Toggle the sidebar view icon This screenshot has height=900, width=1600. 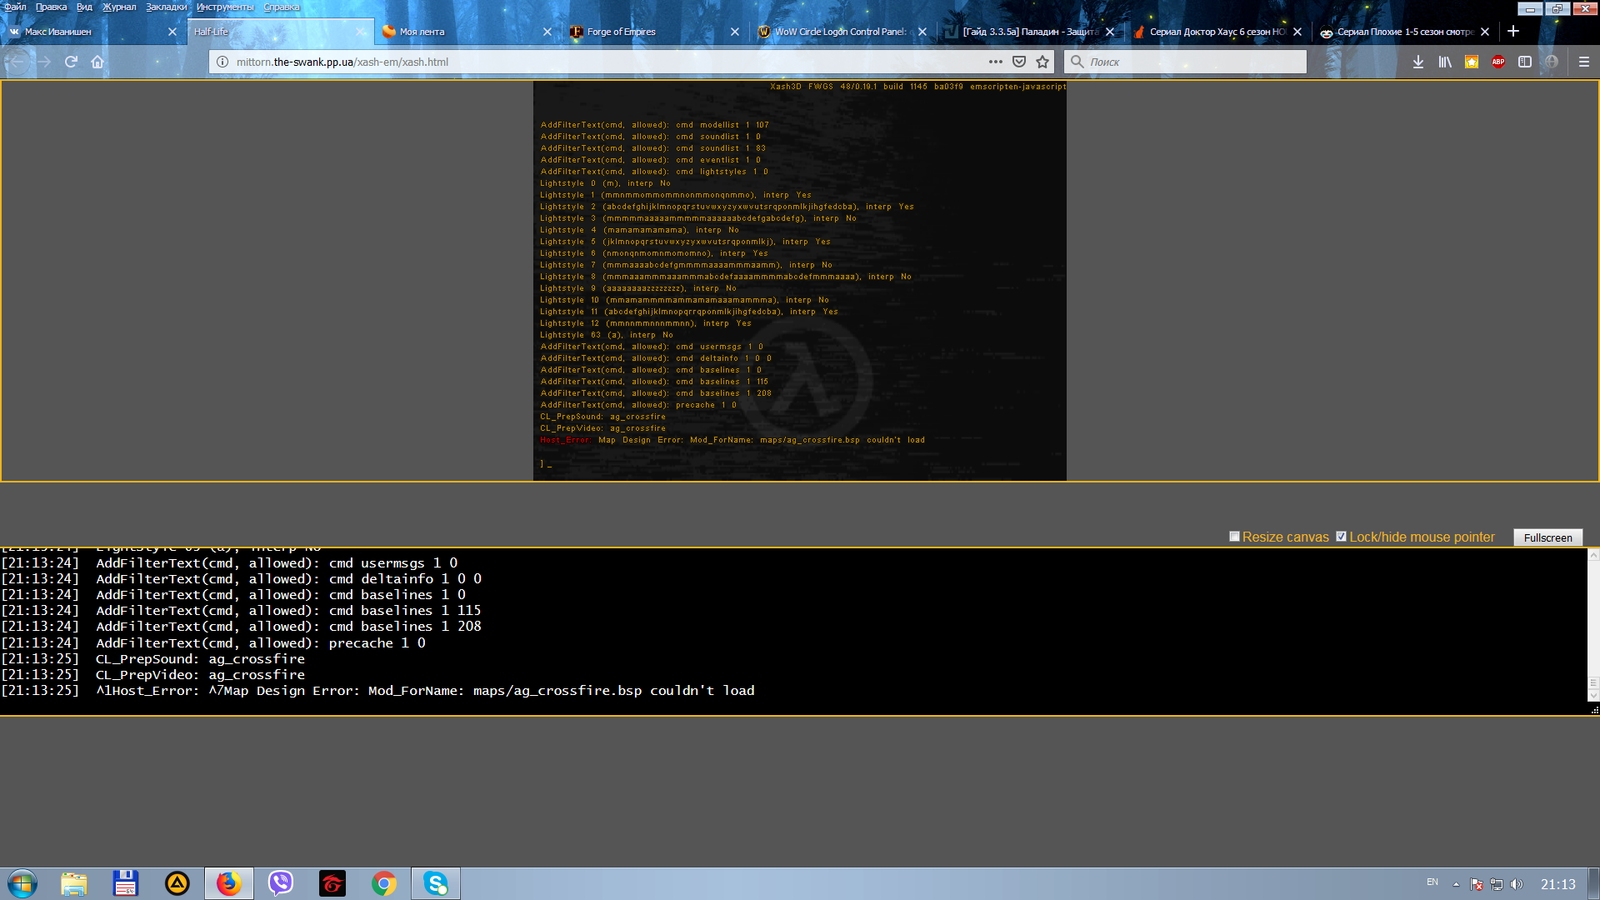click(1525, 62)
